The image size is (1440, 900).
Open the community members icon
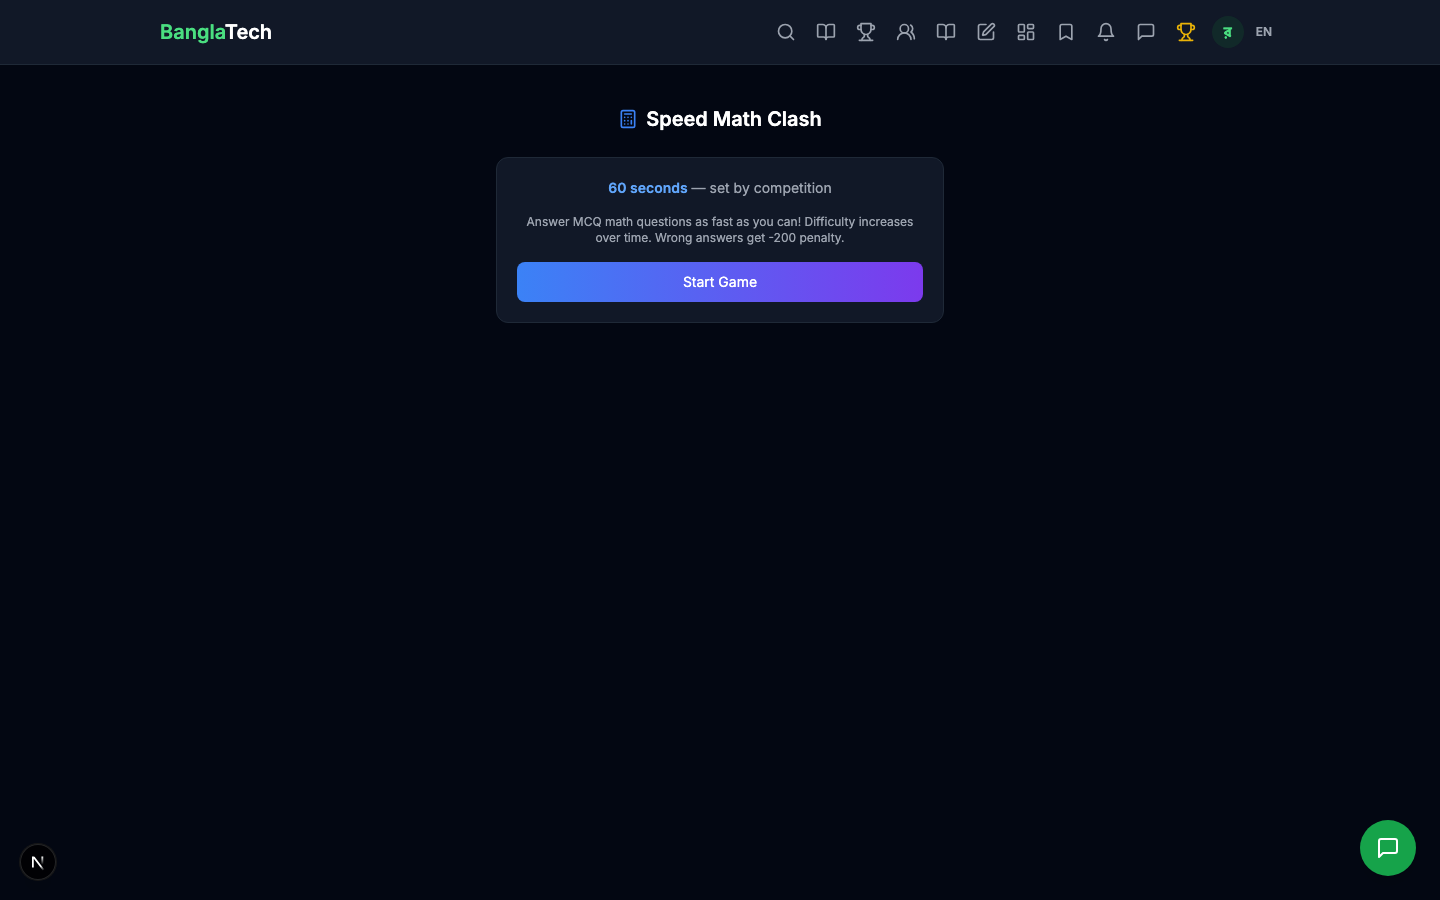906,32
